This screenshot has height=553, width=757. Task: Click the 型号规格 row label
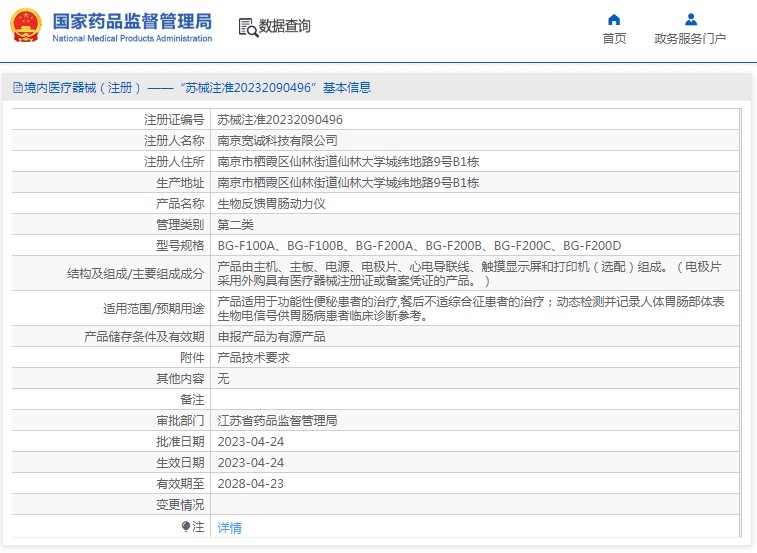tap(180, 245)
